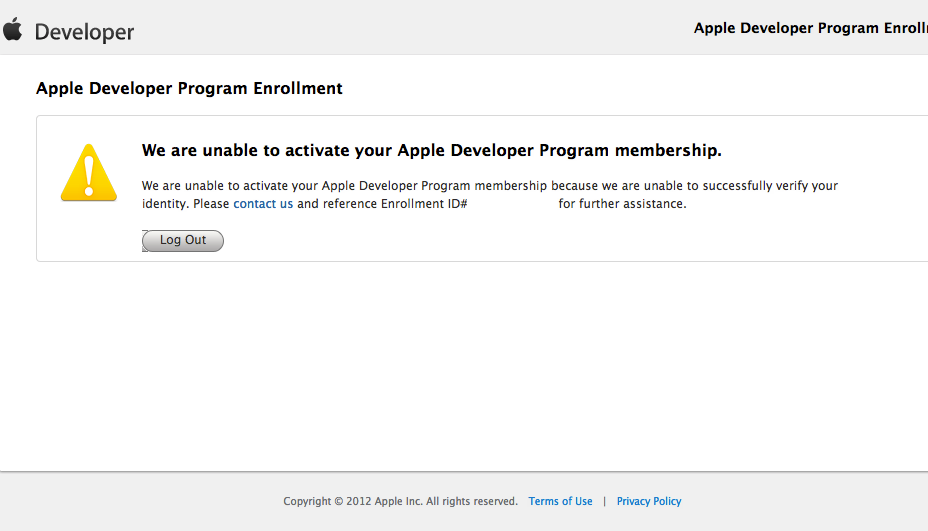Click the bold 'We are unable to activate' headline
Screen dimensions: 928x531
point(431,150)
